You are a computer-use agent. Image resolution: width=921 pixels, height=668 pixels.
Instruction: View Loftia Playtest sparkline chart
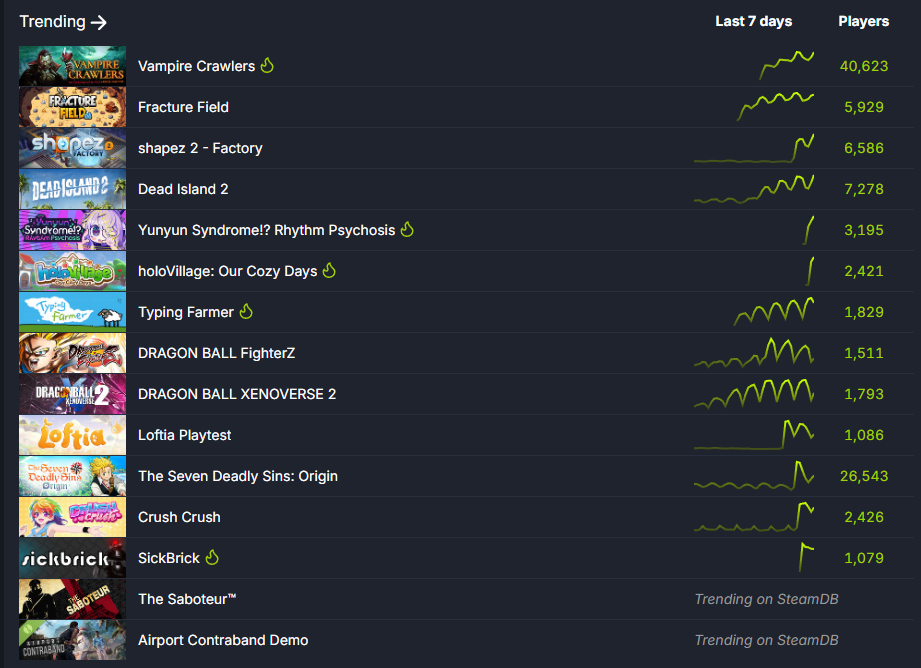[x=754, y=435]
